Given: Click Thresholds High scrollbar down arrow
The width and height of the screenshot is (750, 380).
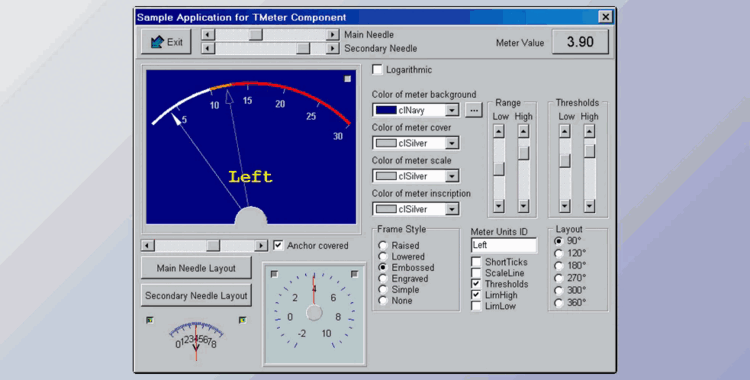Looking at the screenshot, I should pyautogui.click(x=590, y=206).
